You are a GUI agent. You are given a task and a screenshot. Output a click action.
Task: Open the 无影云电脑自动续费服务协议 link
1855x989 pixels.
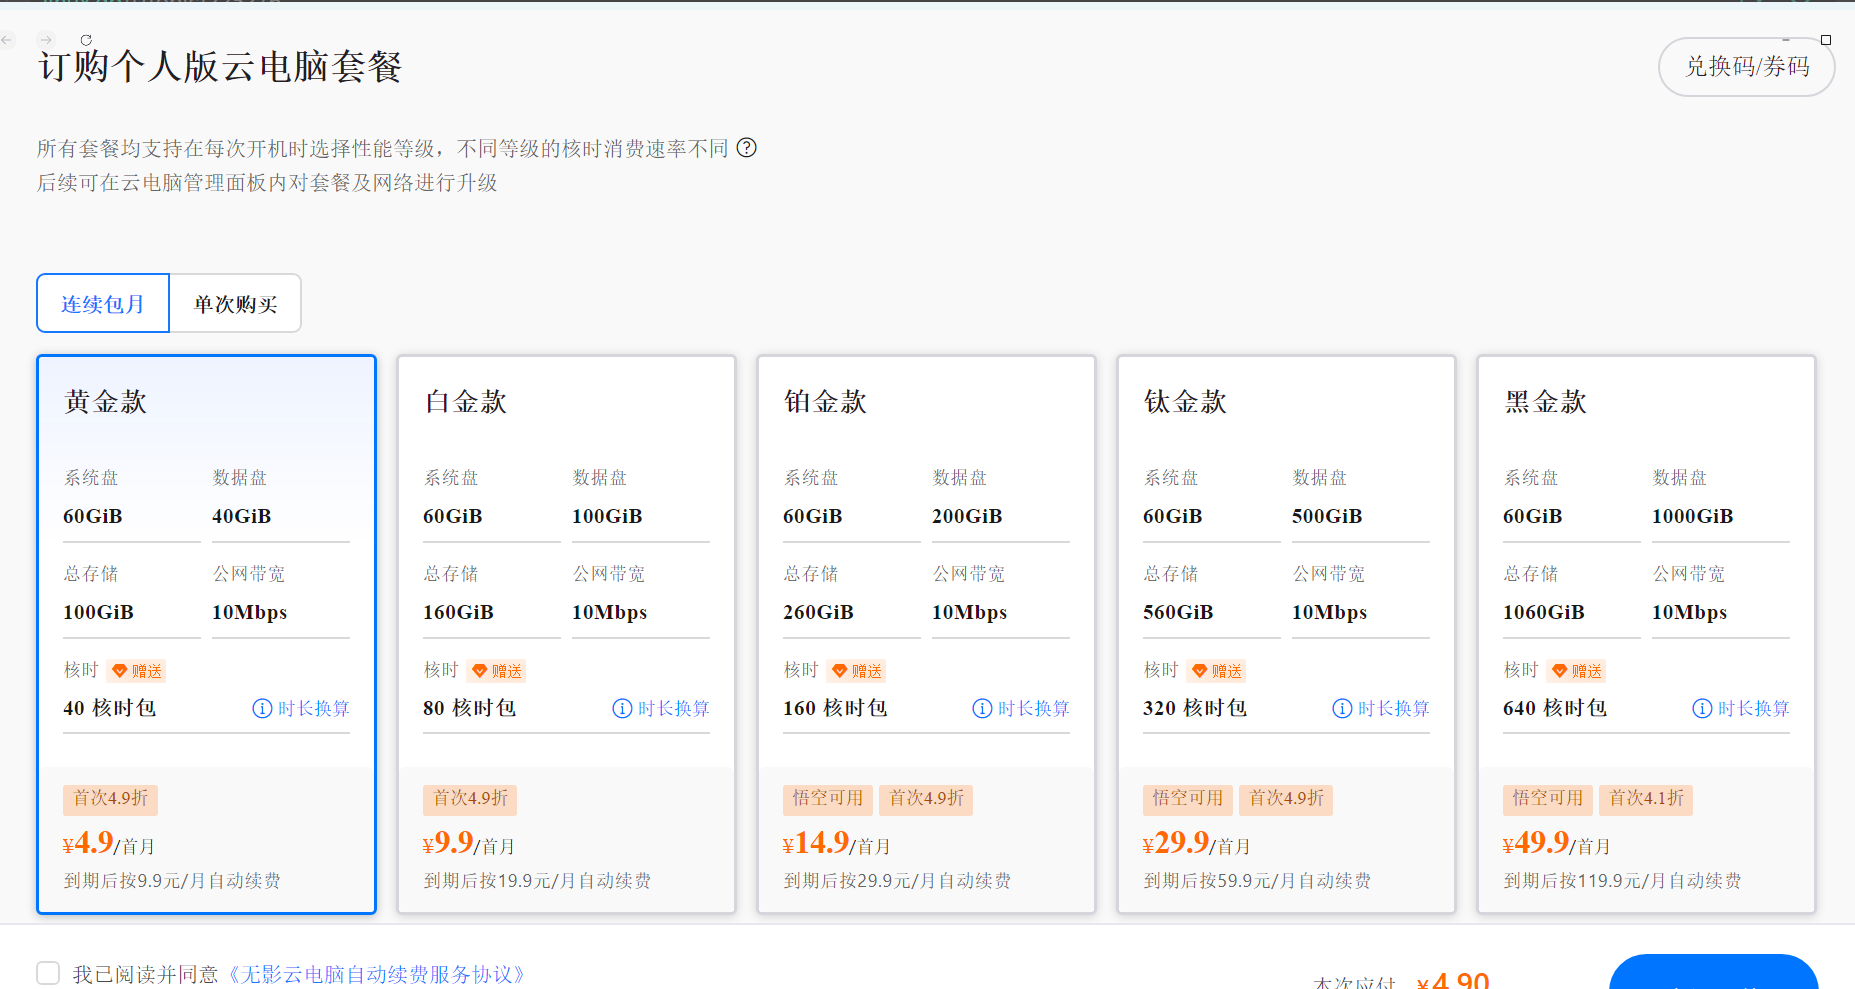[x=376, y=974]
